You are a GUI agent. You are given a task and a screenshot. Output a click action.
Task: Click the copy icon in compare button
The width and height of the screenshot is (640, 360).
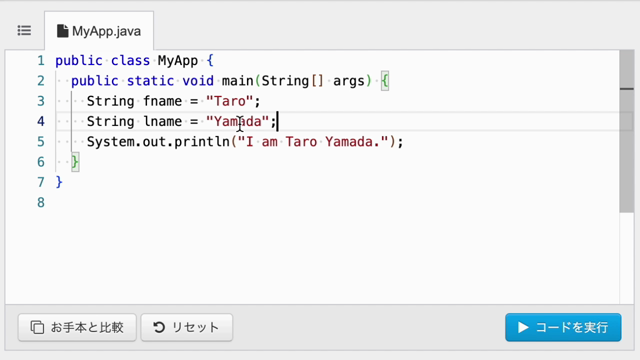37,327
